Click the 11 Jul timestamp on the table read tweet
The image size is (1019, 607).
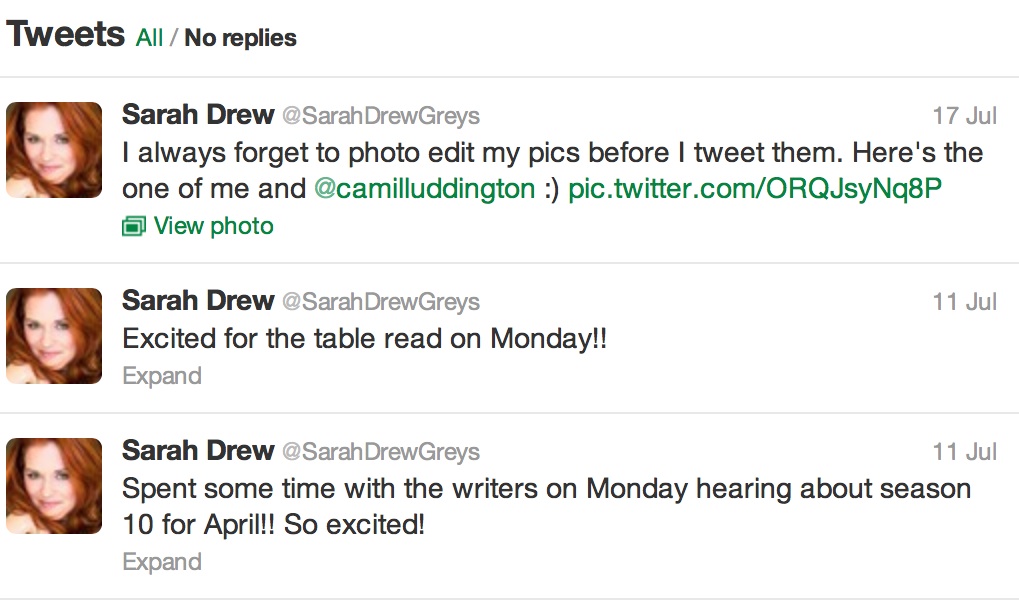point(964,302)
